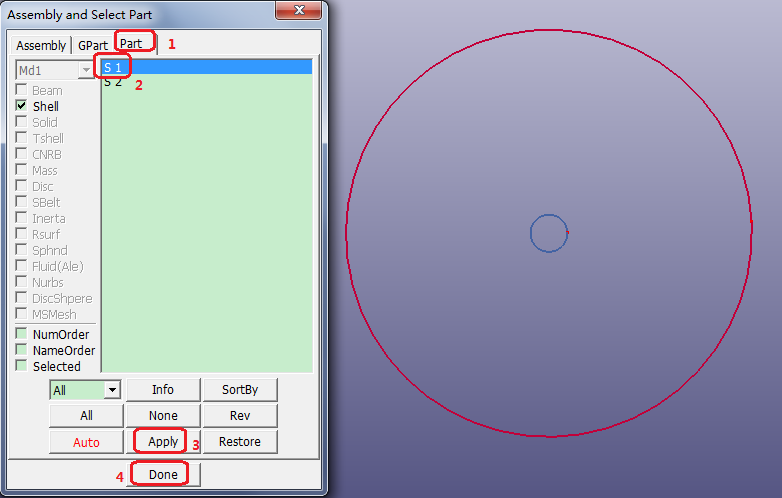782x498 pixels.
Task: Open the Part tab
Action: 131,44
